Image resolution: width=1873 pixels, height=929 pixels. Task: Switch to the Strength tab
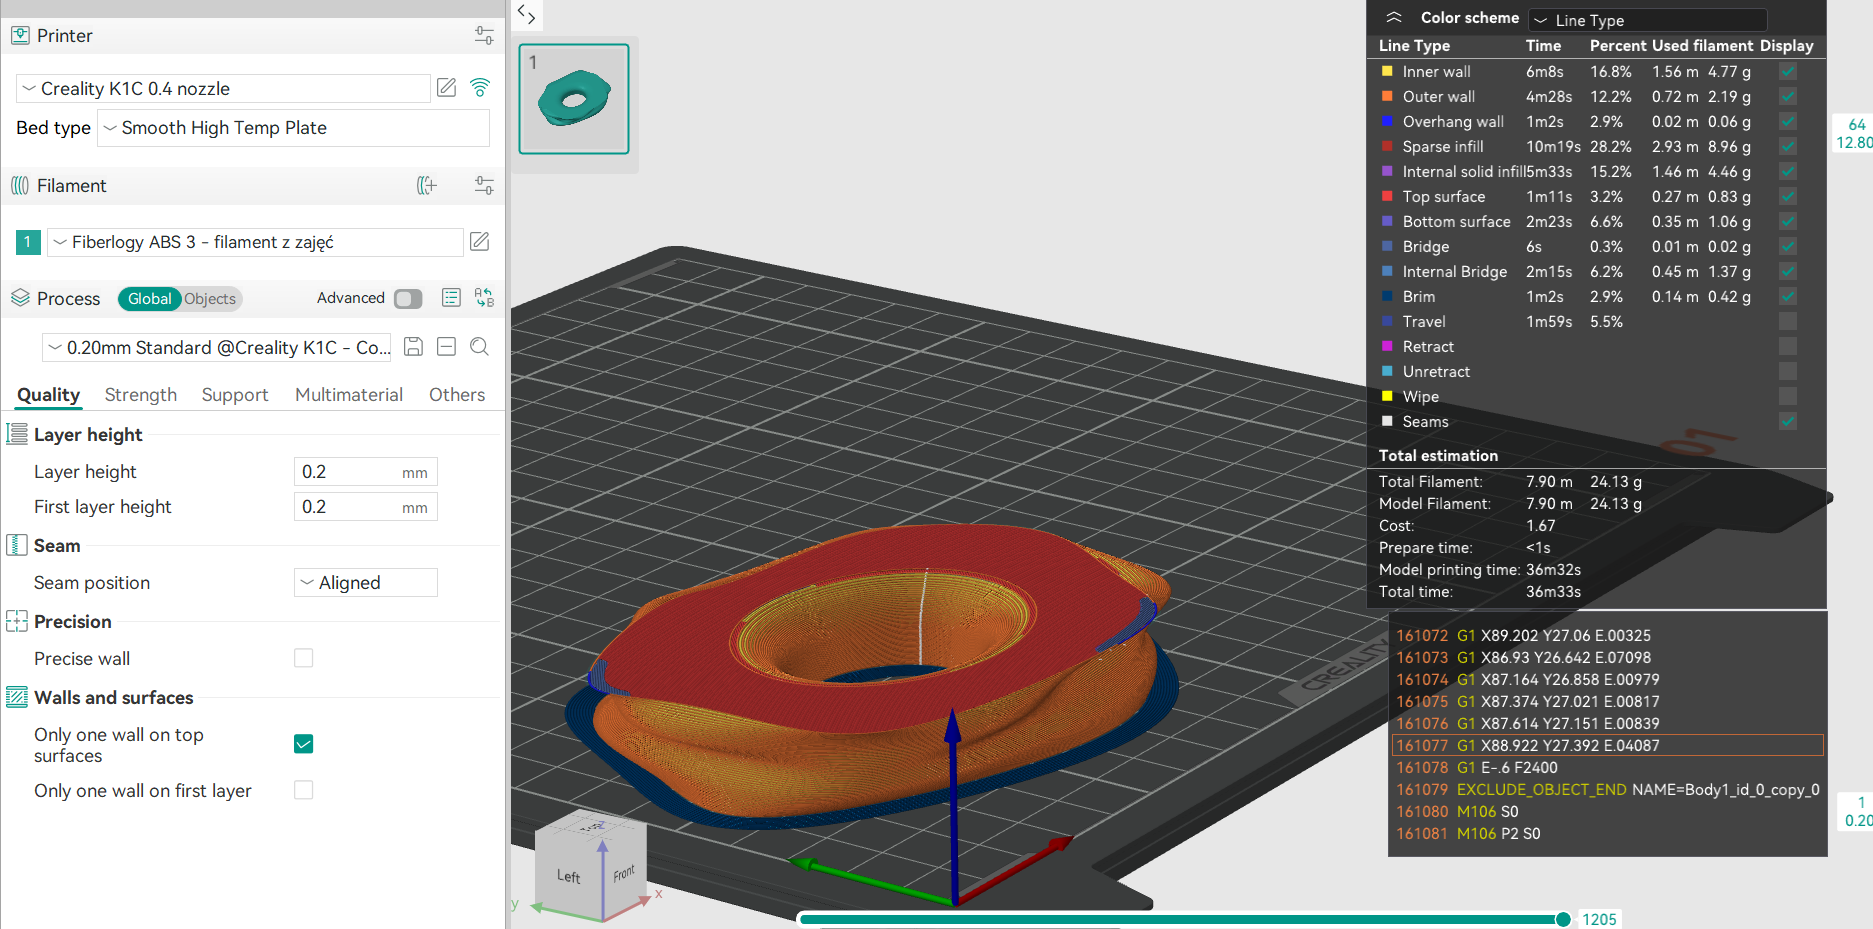coord(141,395)
